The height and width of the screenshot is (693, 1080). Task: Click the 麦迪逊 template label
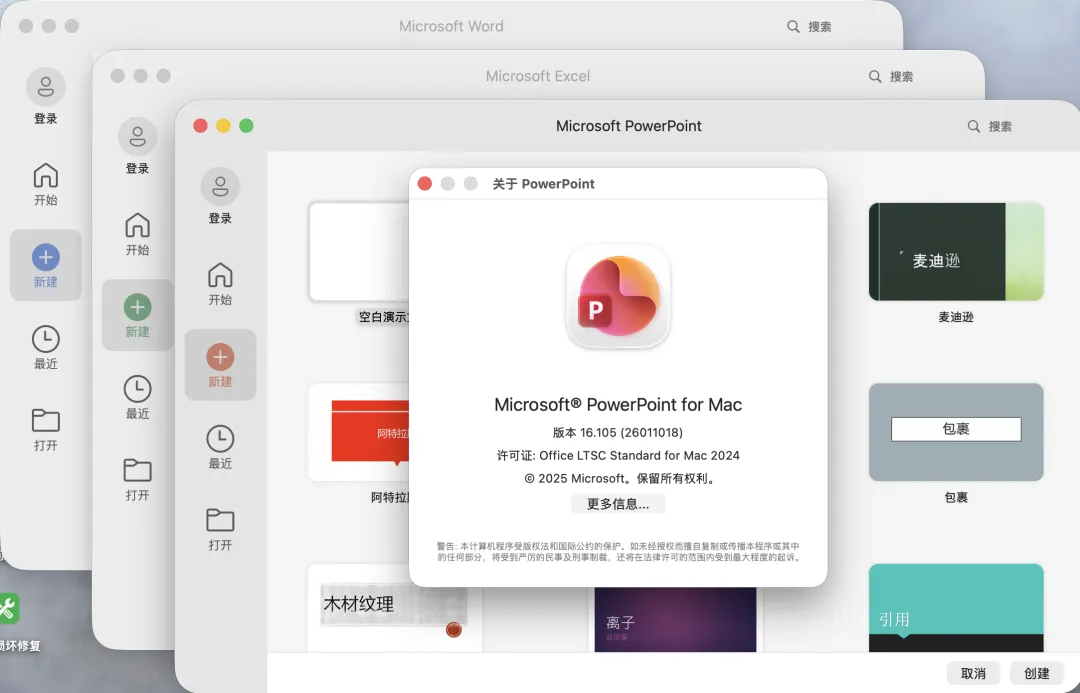click(956, 317)
